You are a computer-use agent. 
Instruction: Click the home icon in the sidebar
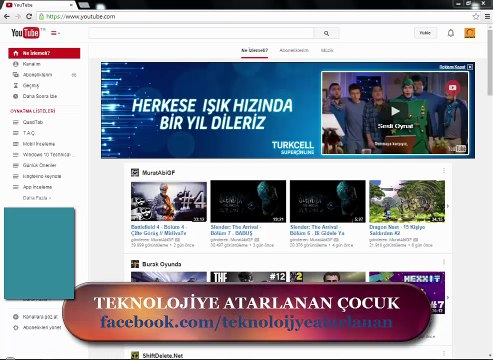[16, 53]
